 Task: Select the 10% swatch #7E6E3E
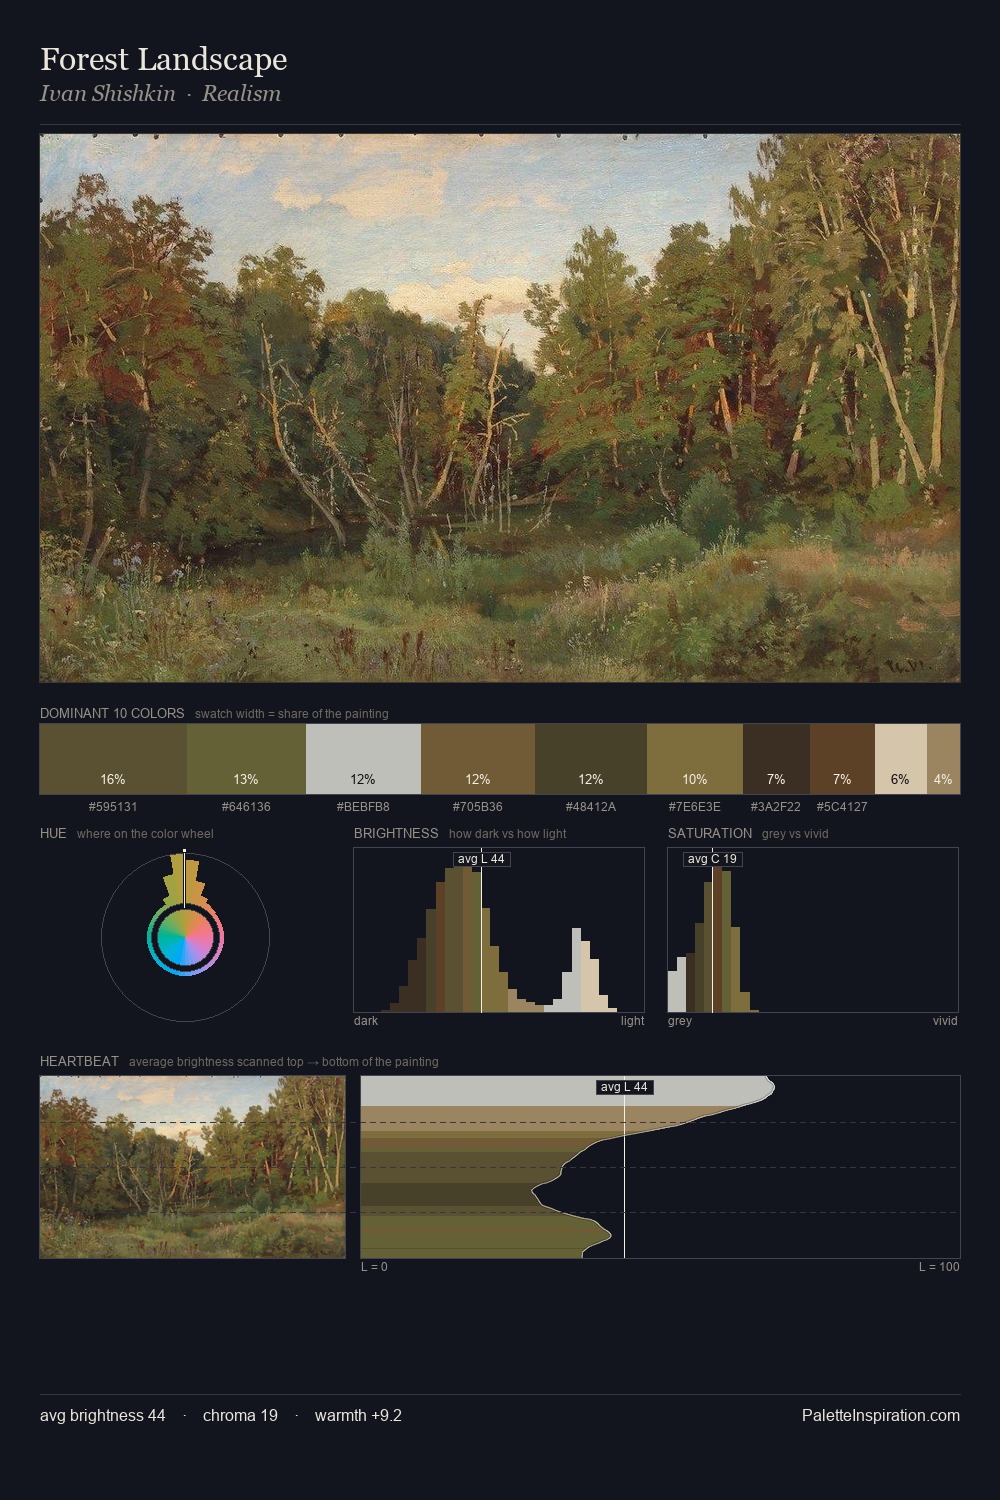695,759
